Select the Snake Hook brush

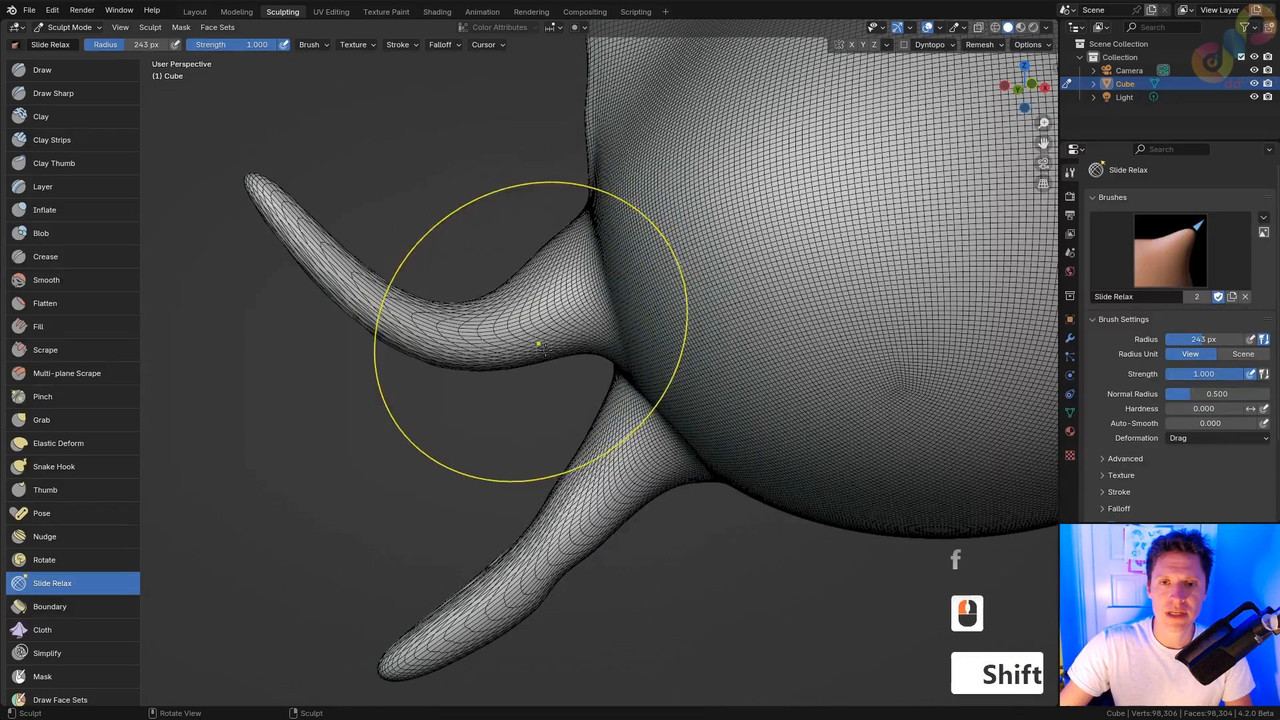click(x=72, y=466)
